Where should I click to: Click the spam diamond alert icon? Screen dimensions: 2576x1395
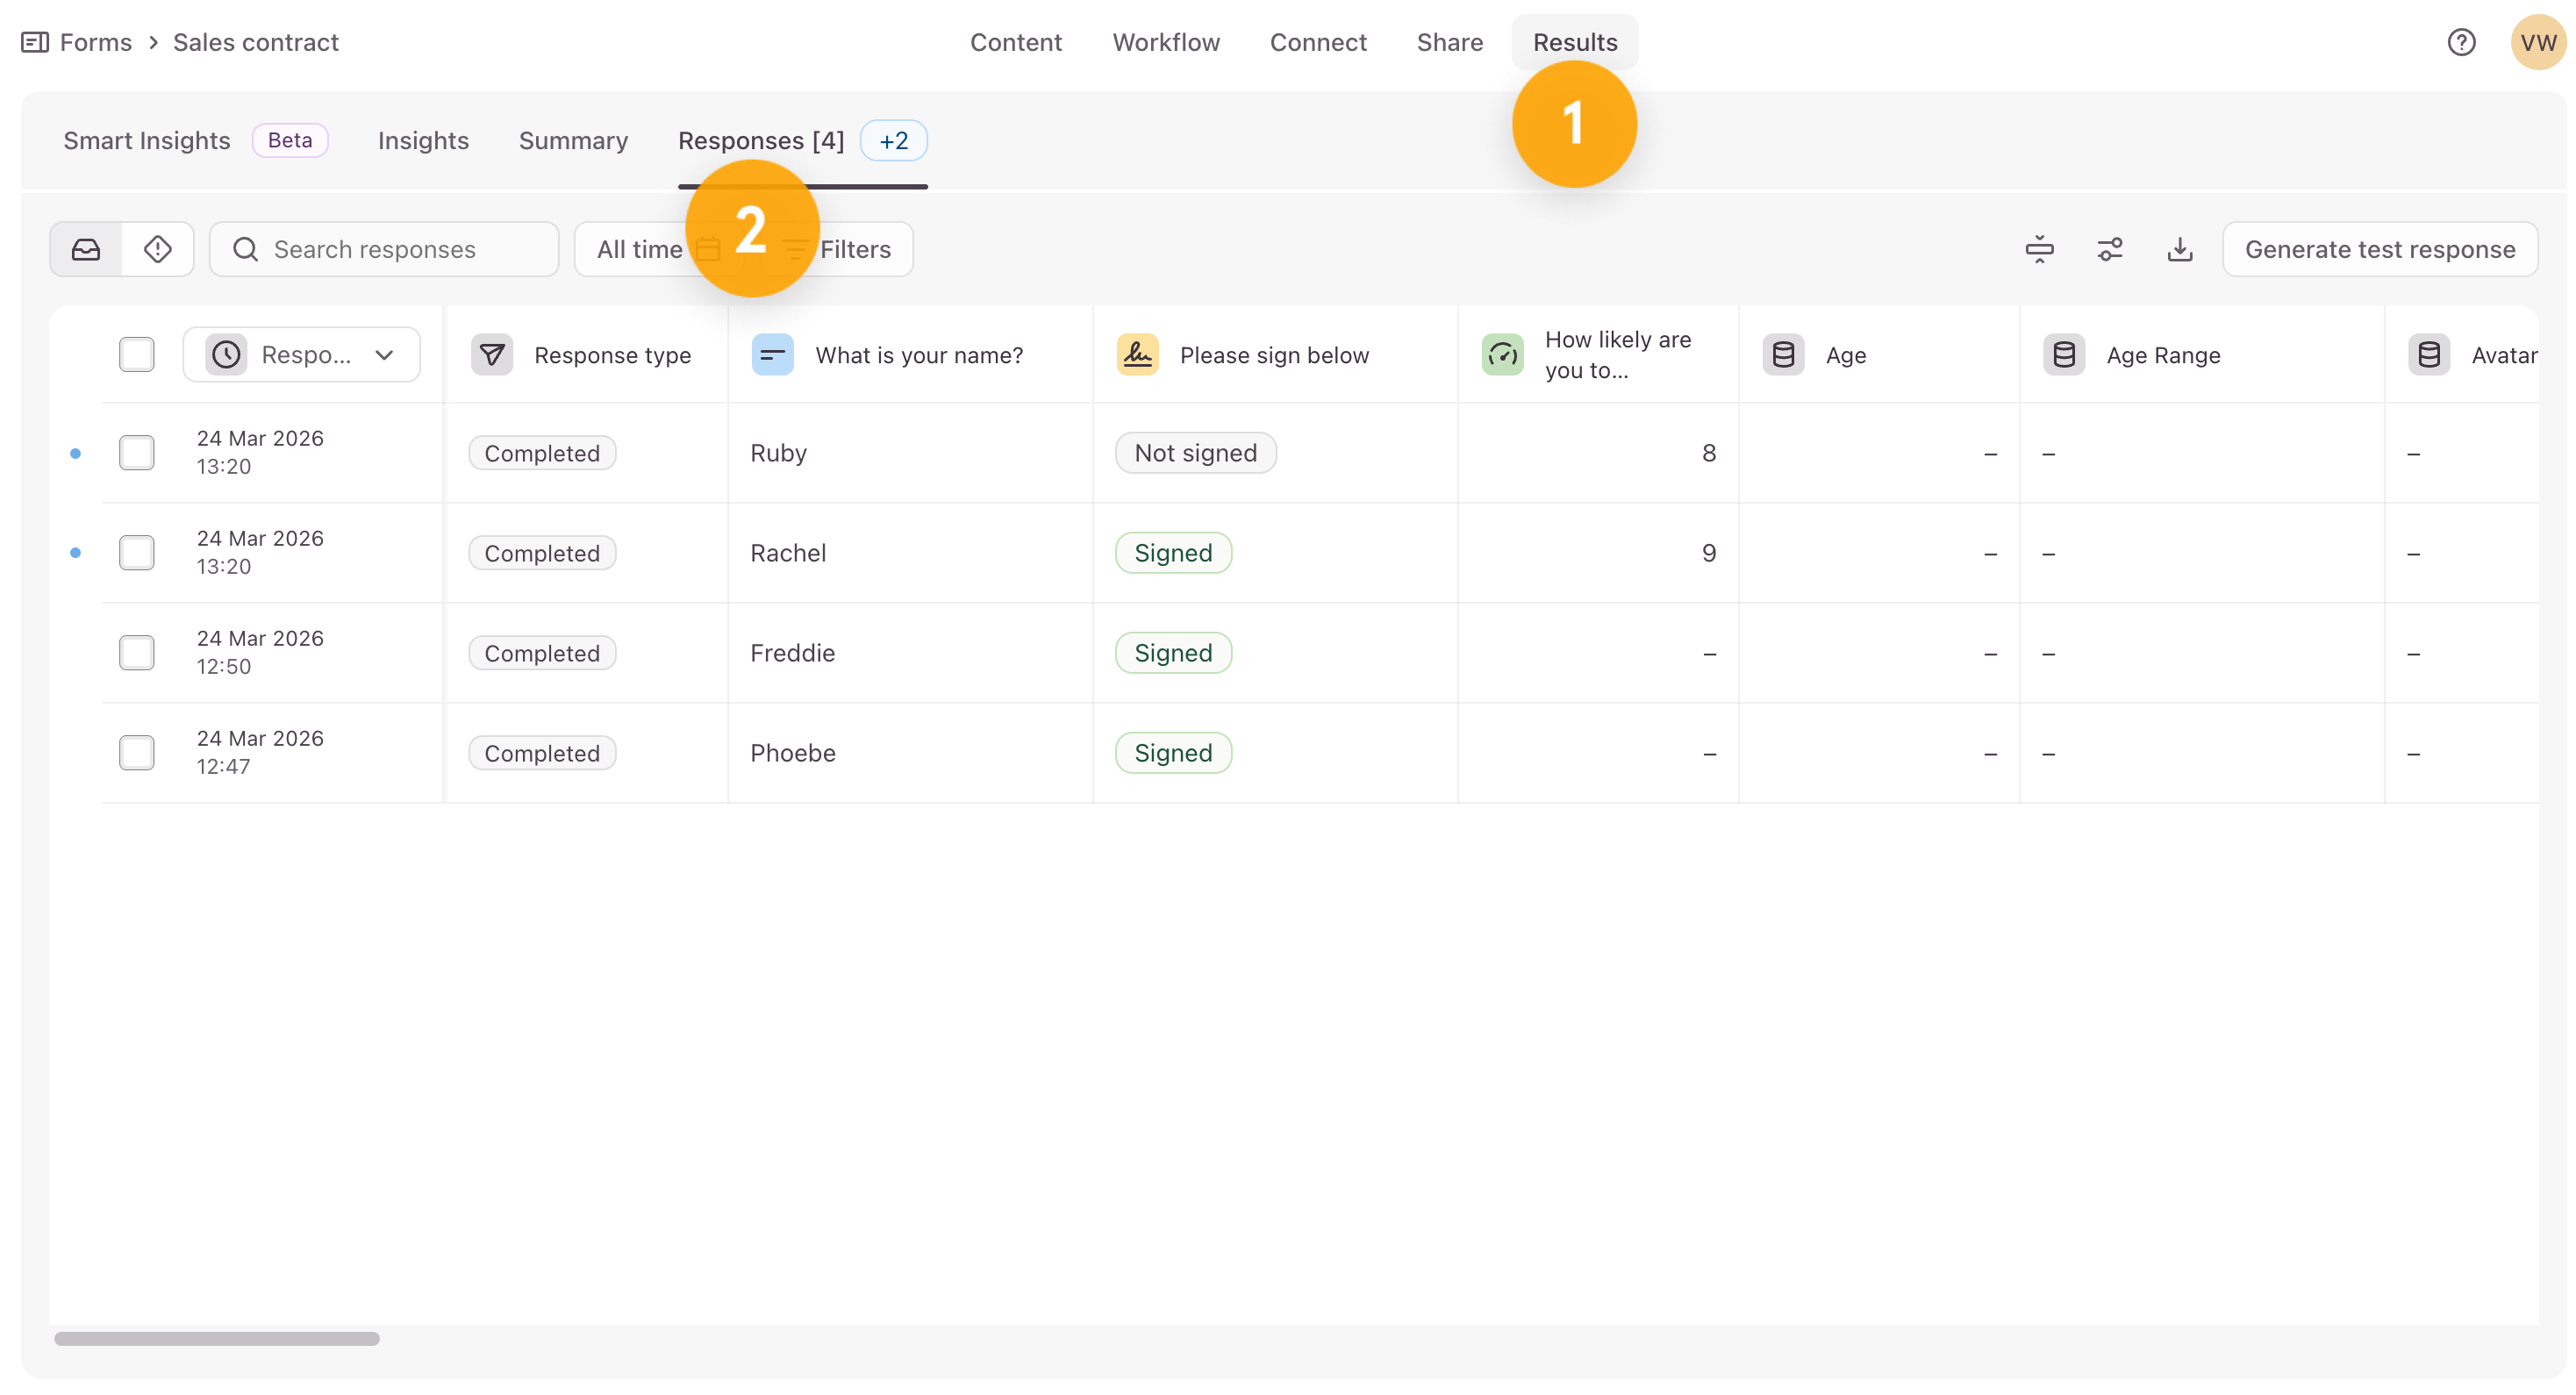(x=158, y=249)
